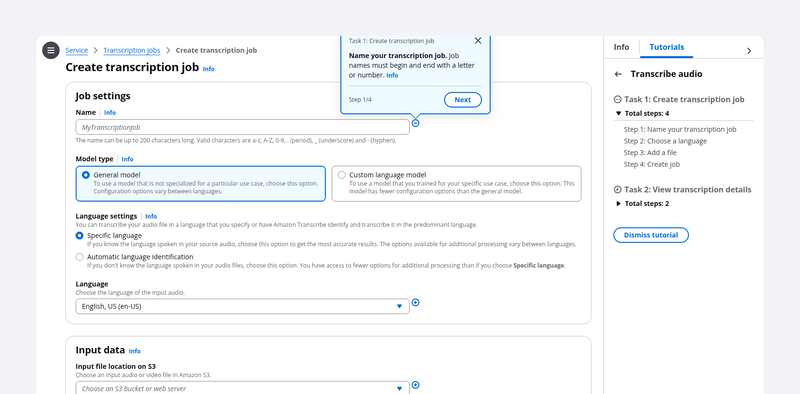
Task: Open Transcription jobs breadcrumb link
Action: coord(132,50)
